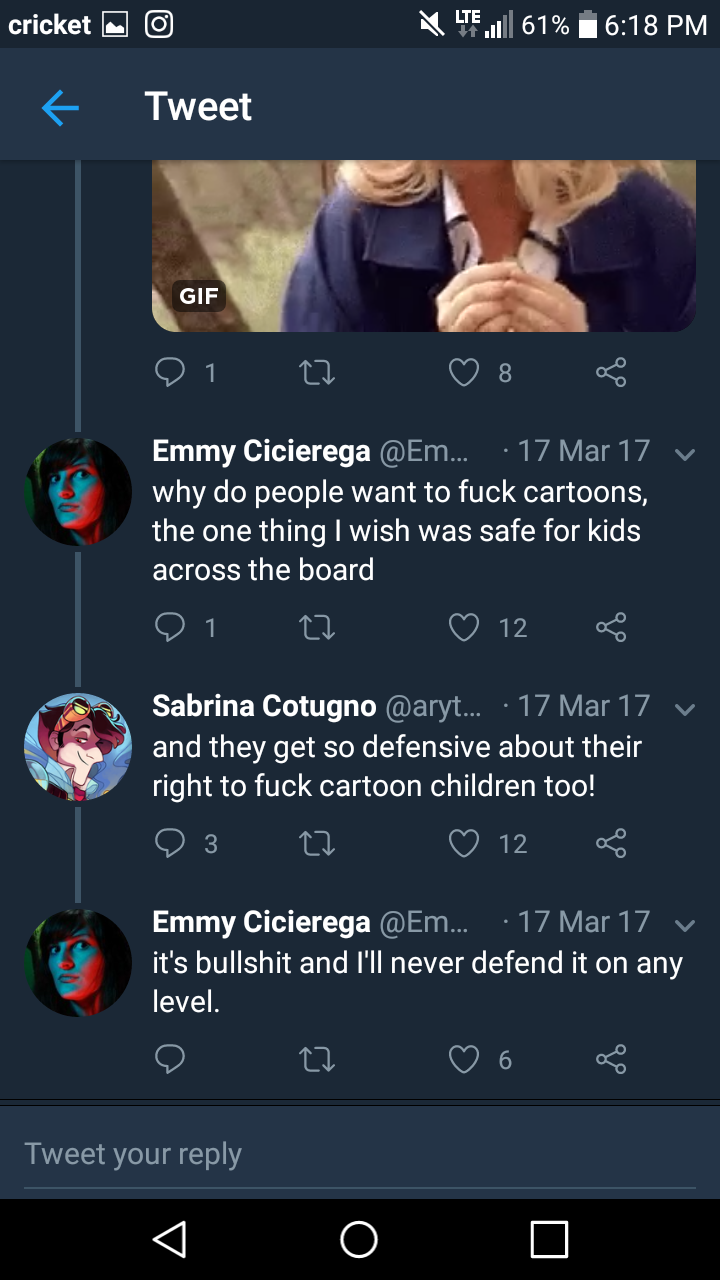This screenshot has height=1280, width=720.
Task: Open the GIF image in the tweet
Action: [424, 245]
